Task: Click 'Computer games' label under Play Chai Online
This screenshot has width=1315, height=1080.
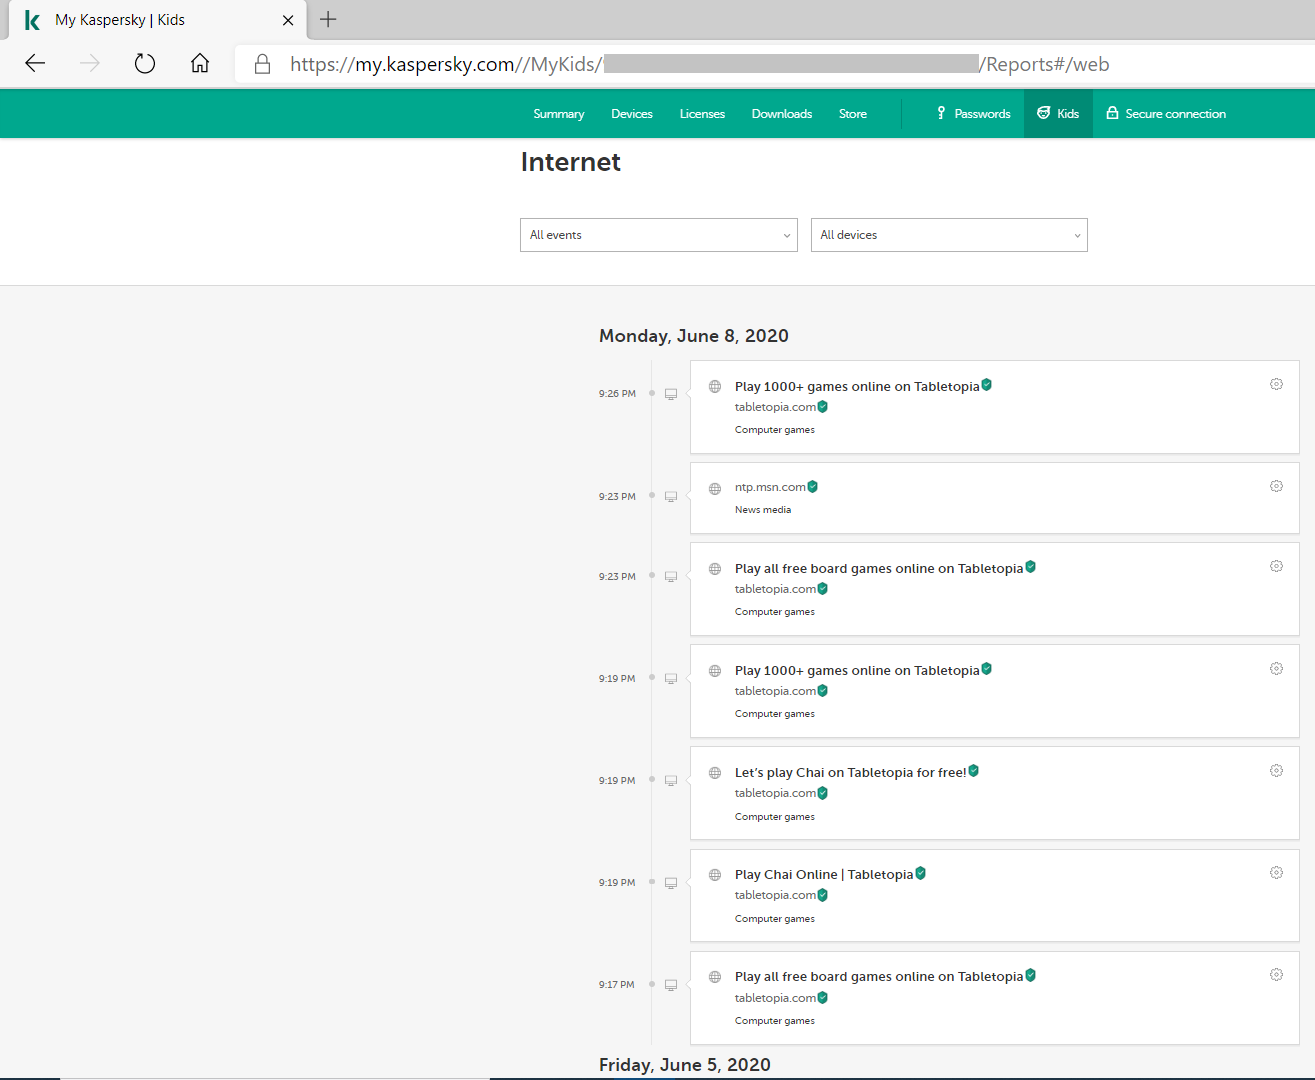Action: (x=775, y=919)
